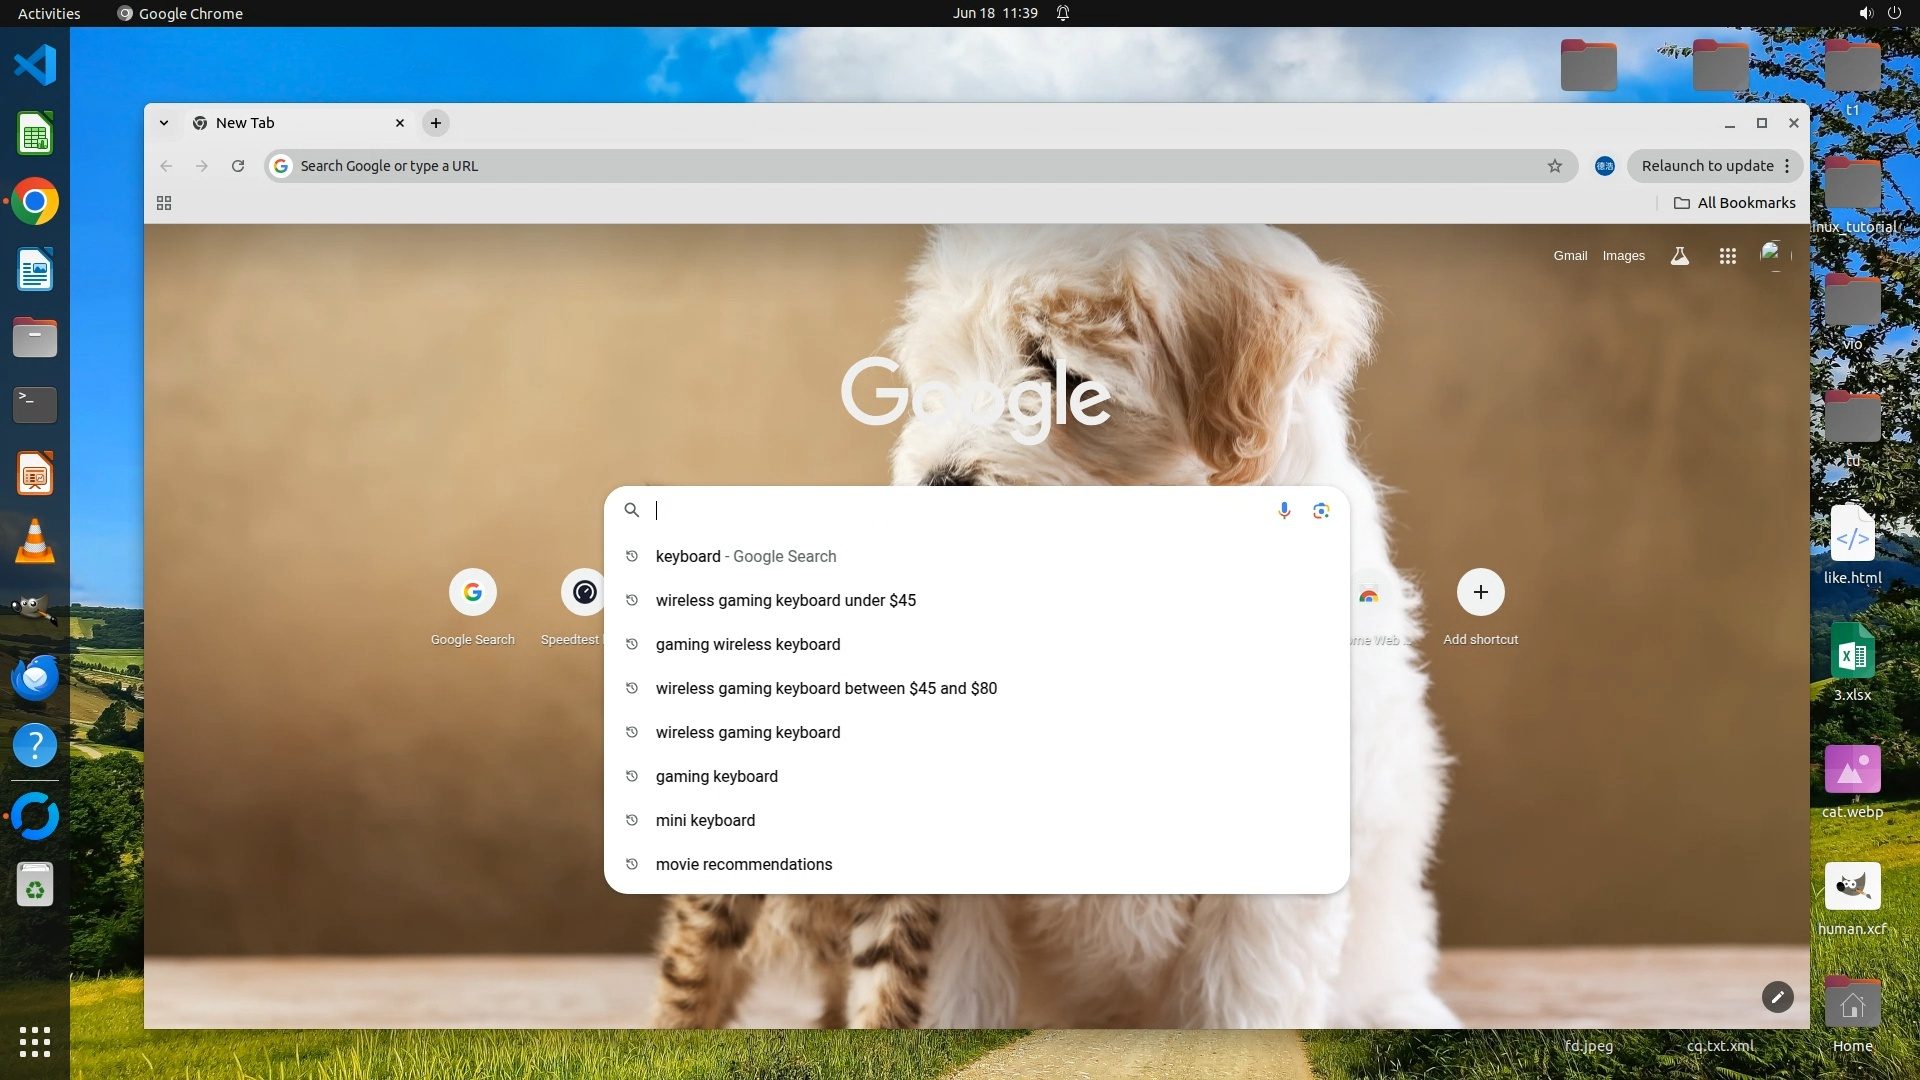This screenshot has width=1920, height=1080.
Task: Toggle system volume icon in top bar
Action: pos(1865,13)
